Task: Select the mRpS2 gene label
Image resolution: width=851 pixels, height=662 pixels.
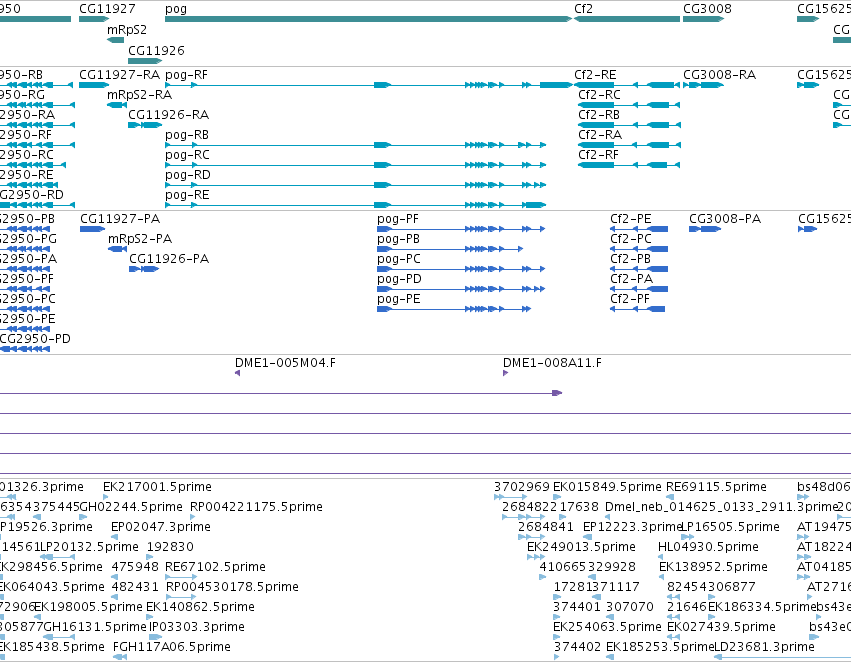Action: 126,30
